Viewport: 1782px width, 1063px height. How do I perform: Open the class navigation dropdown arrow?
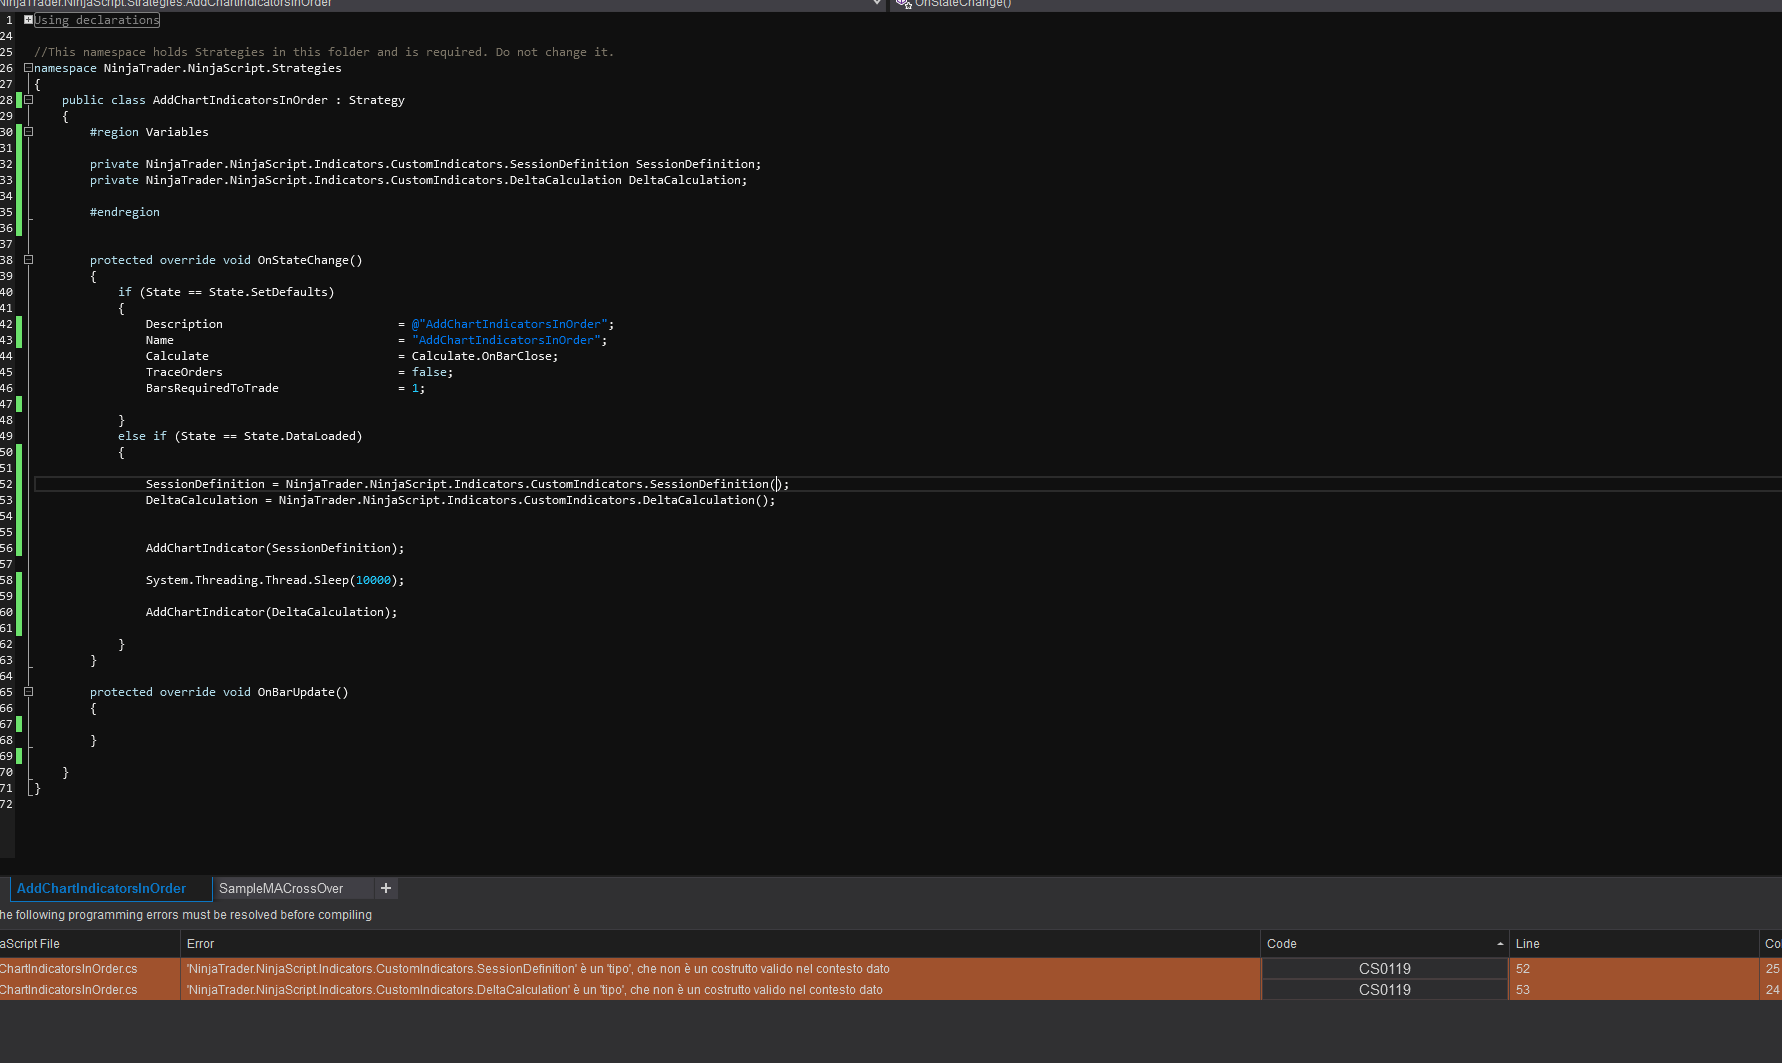pos(877,4)
